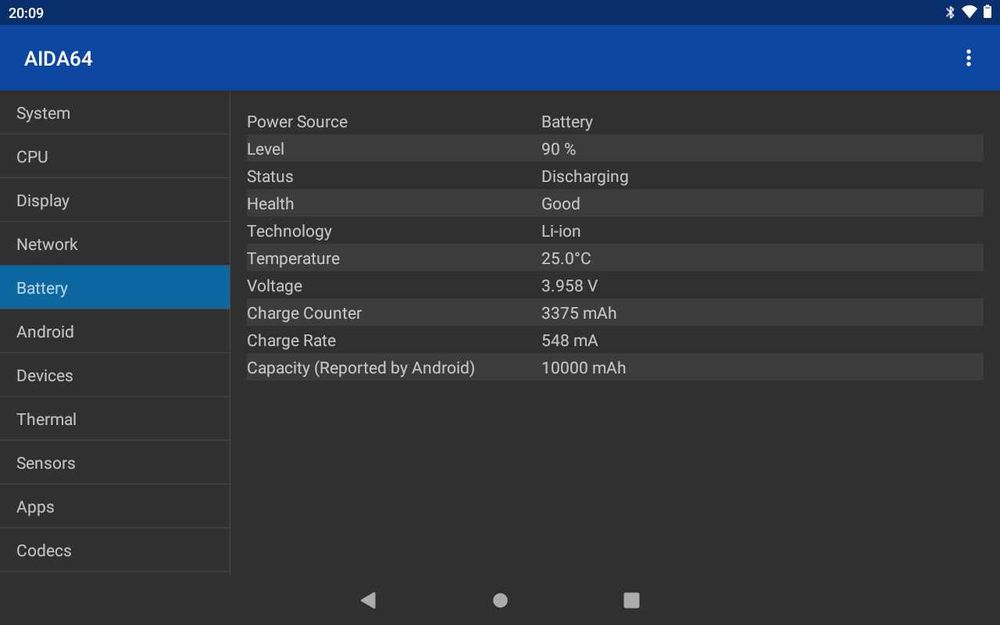The height and width of the screenshot is (625, 1000).
Task: Tap the Bluetooth status bar icon
Action: point(950,12)
